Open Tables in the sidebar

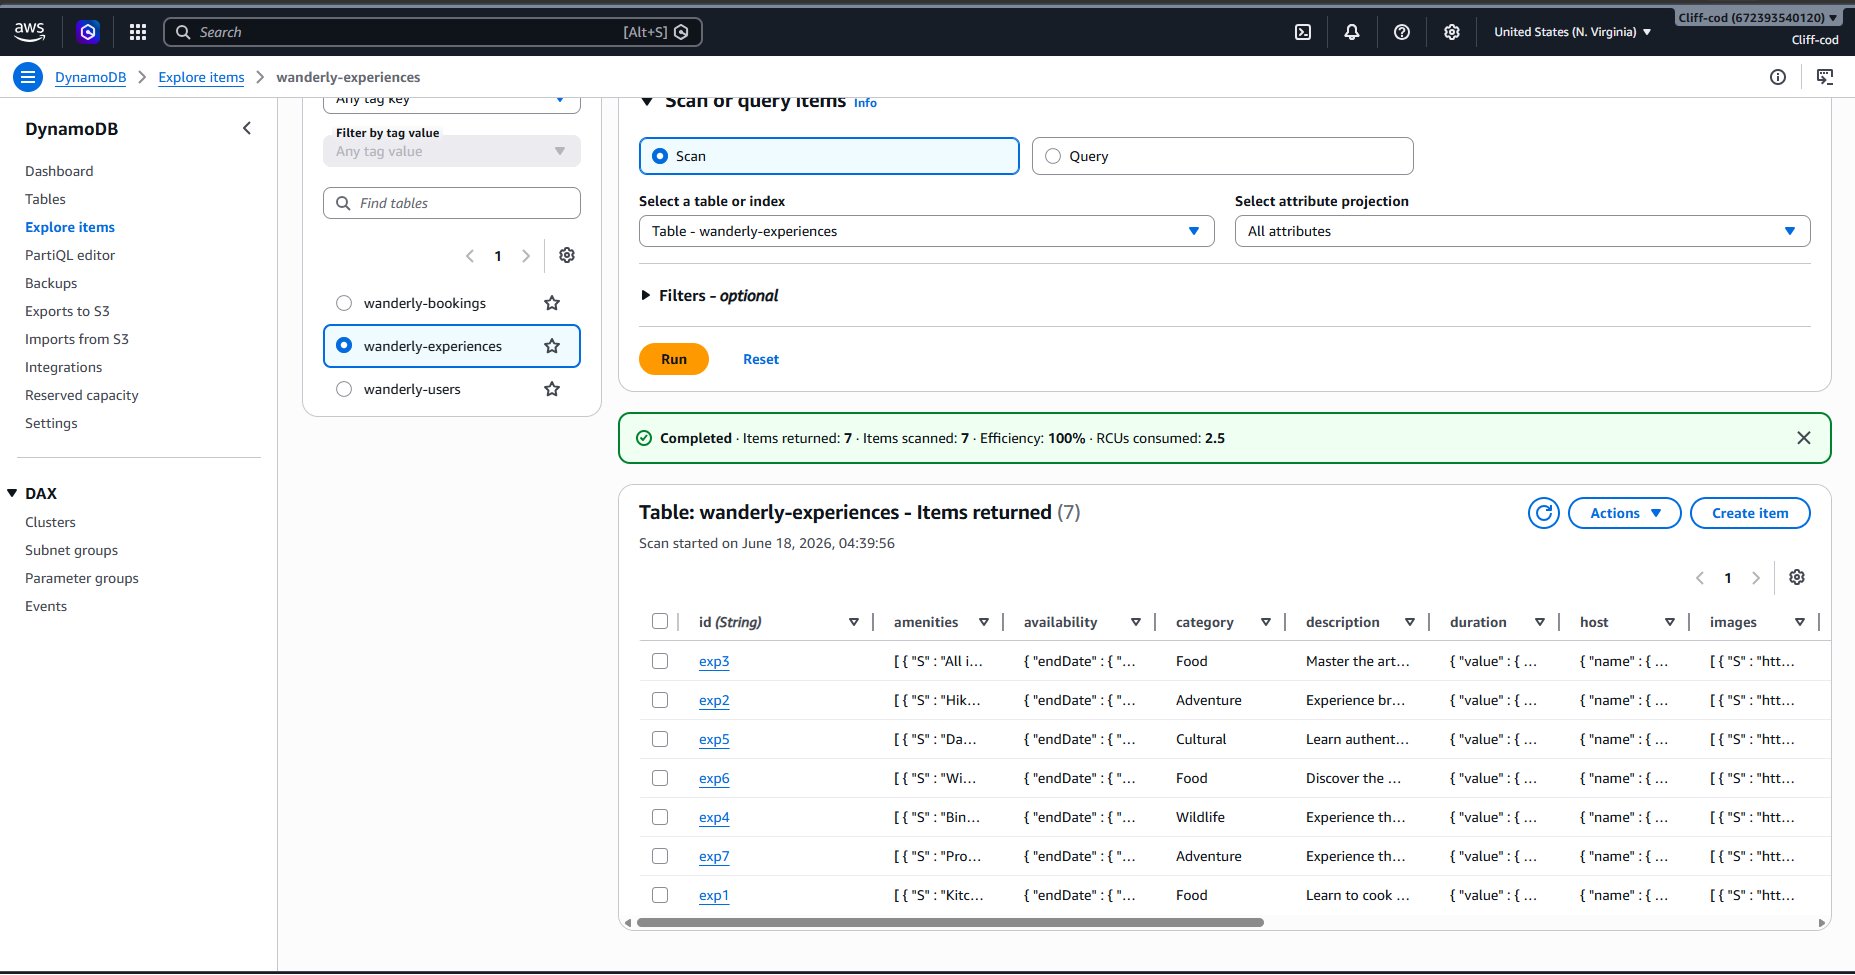[45, 199]
